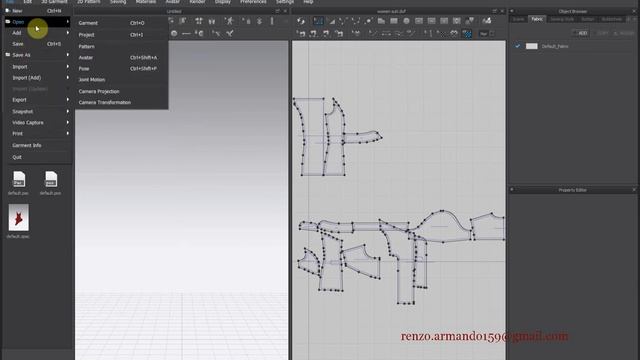
Task: Expand the Import submenu arrow
Action: (x=68, y=67)
